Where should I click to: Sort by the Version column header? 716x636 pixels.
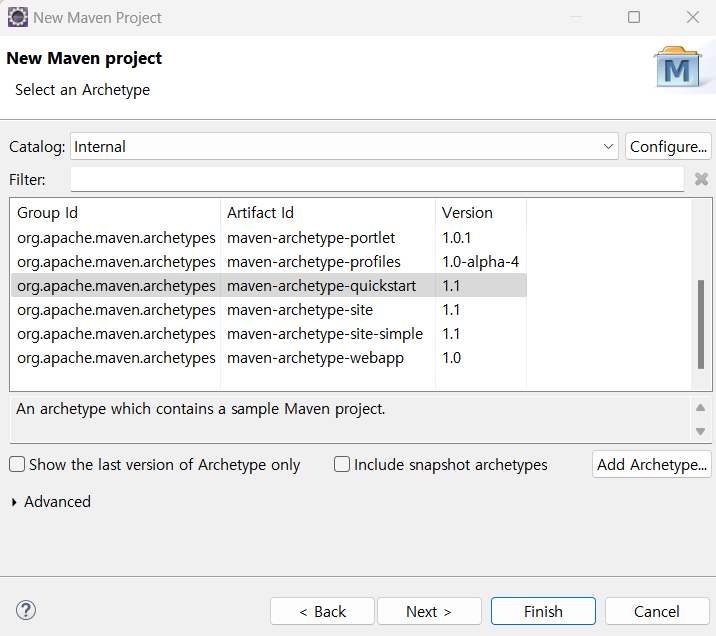point(481,213)
